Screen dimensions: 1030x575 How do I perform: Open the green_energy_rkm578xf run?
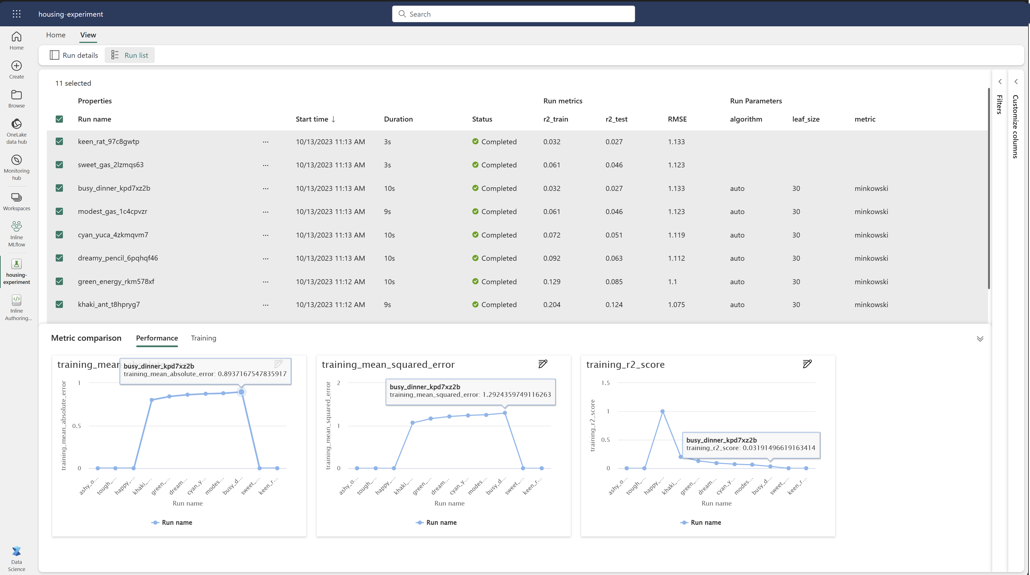(x=116, y=281)
